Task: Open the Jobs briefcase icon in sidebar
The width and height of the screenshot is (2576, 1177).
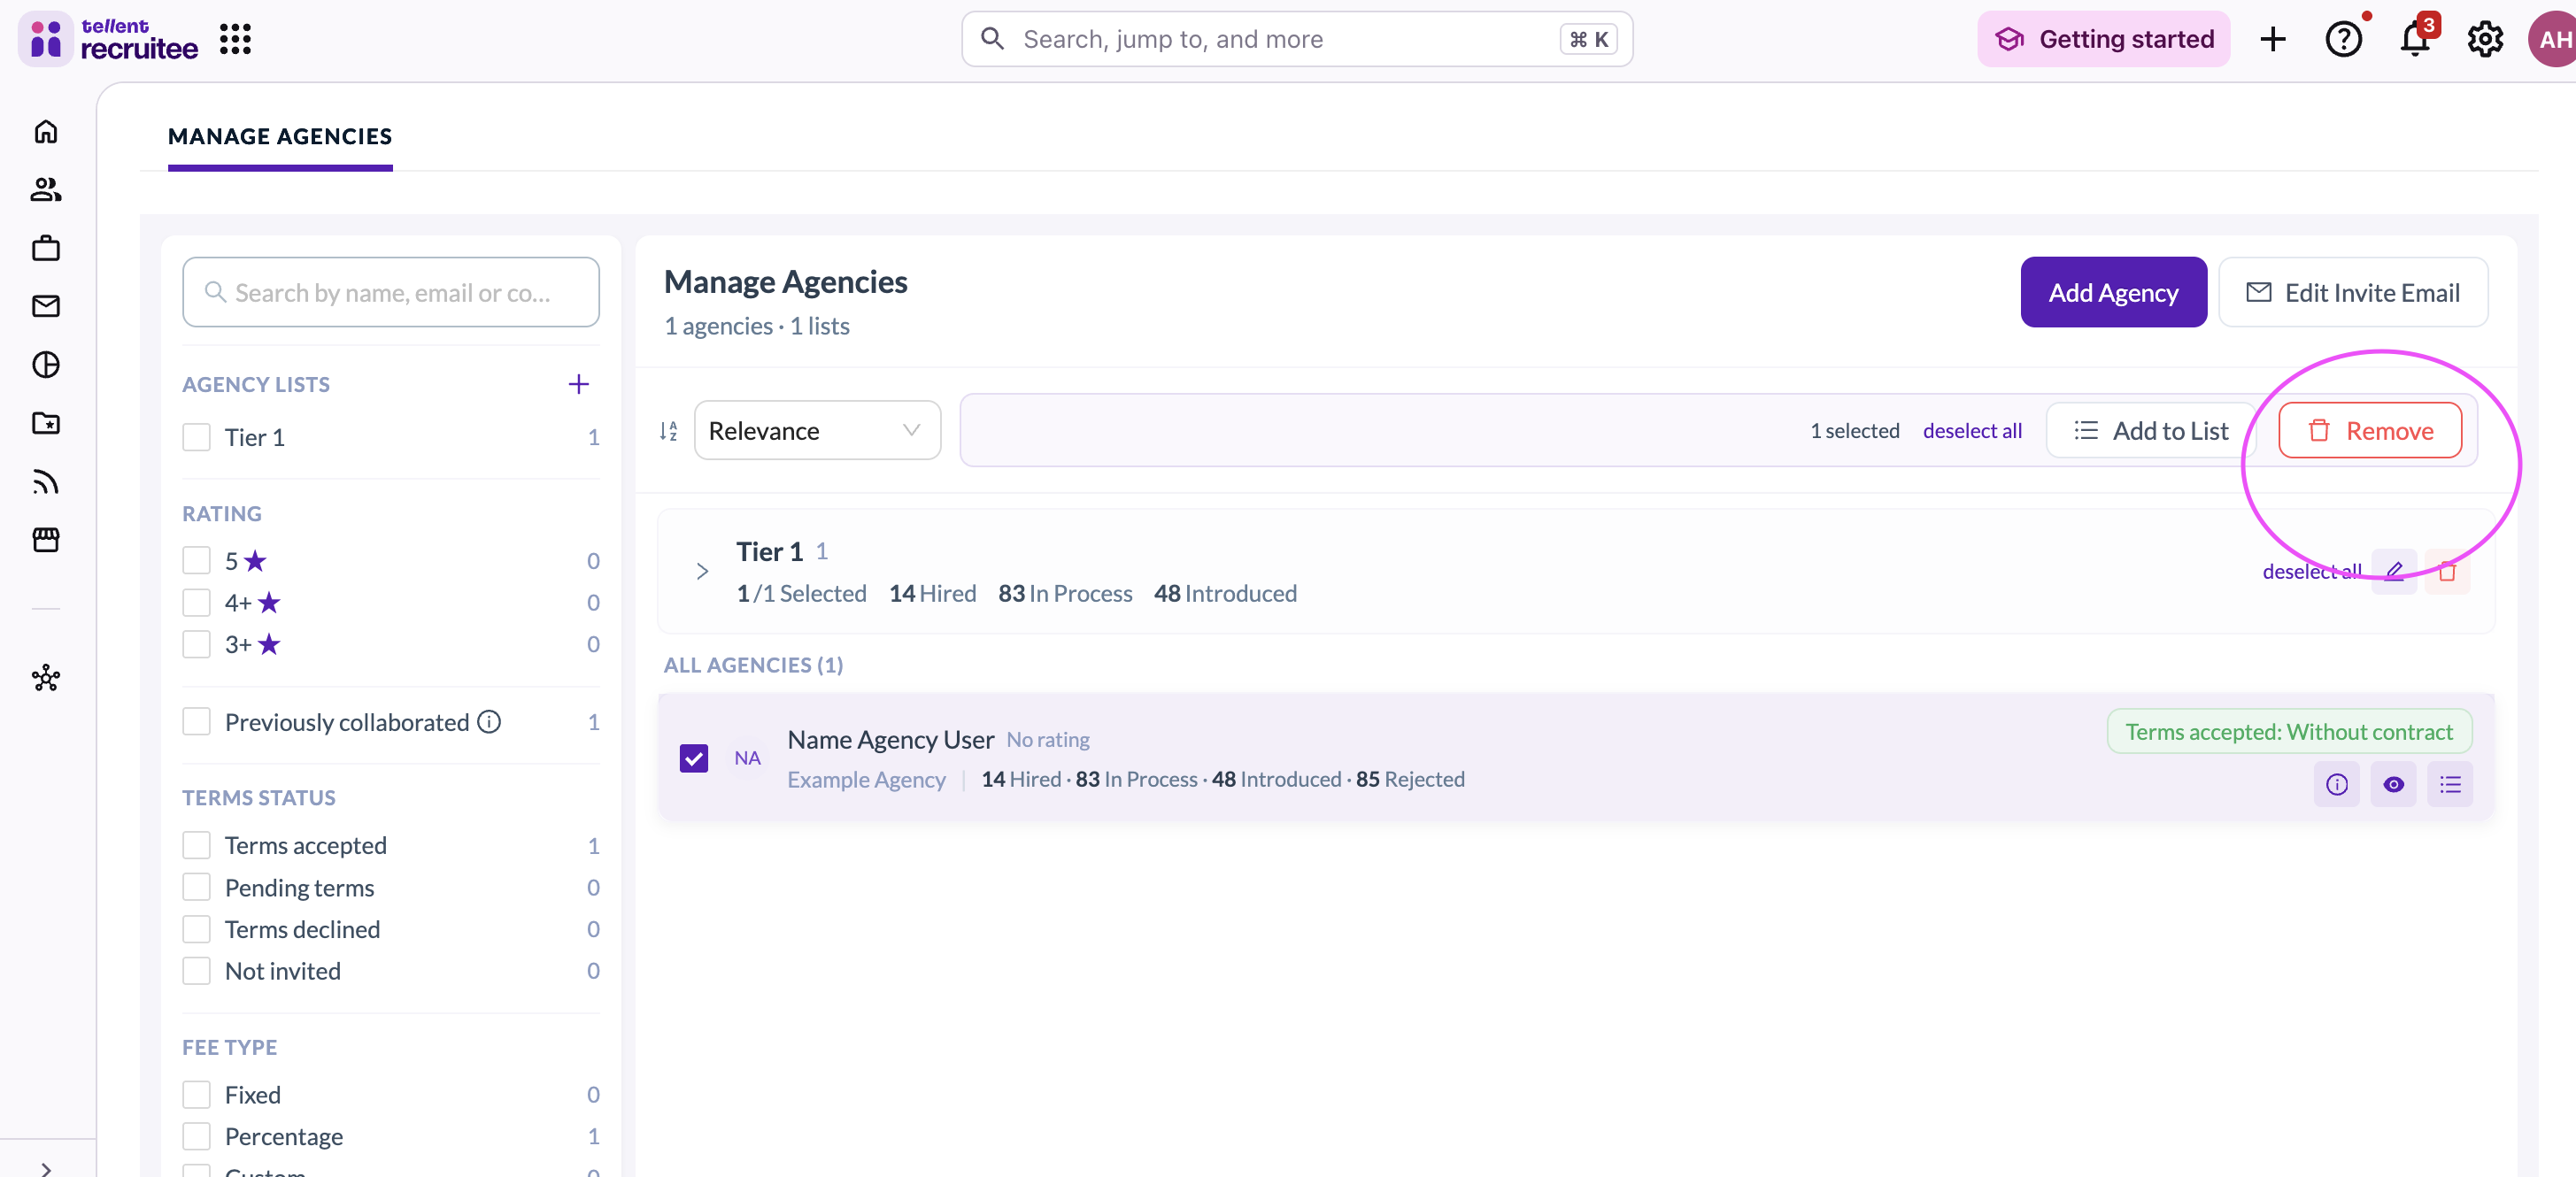Action: tap(46, 248)
